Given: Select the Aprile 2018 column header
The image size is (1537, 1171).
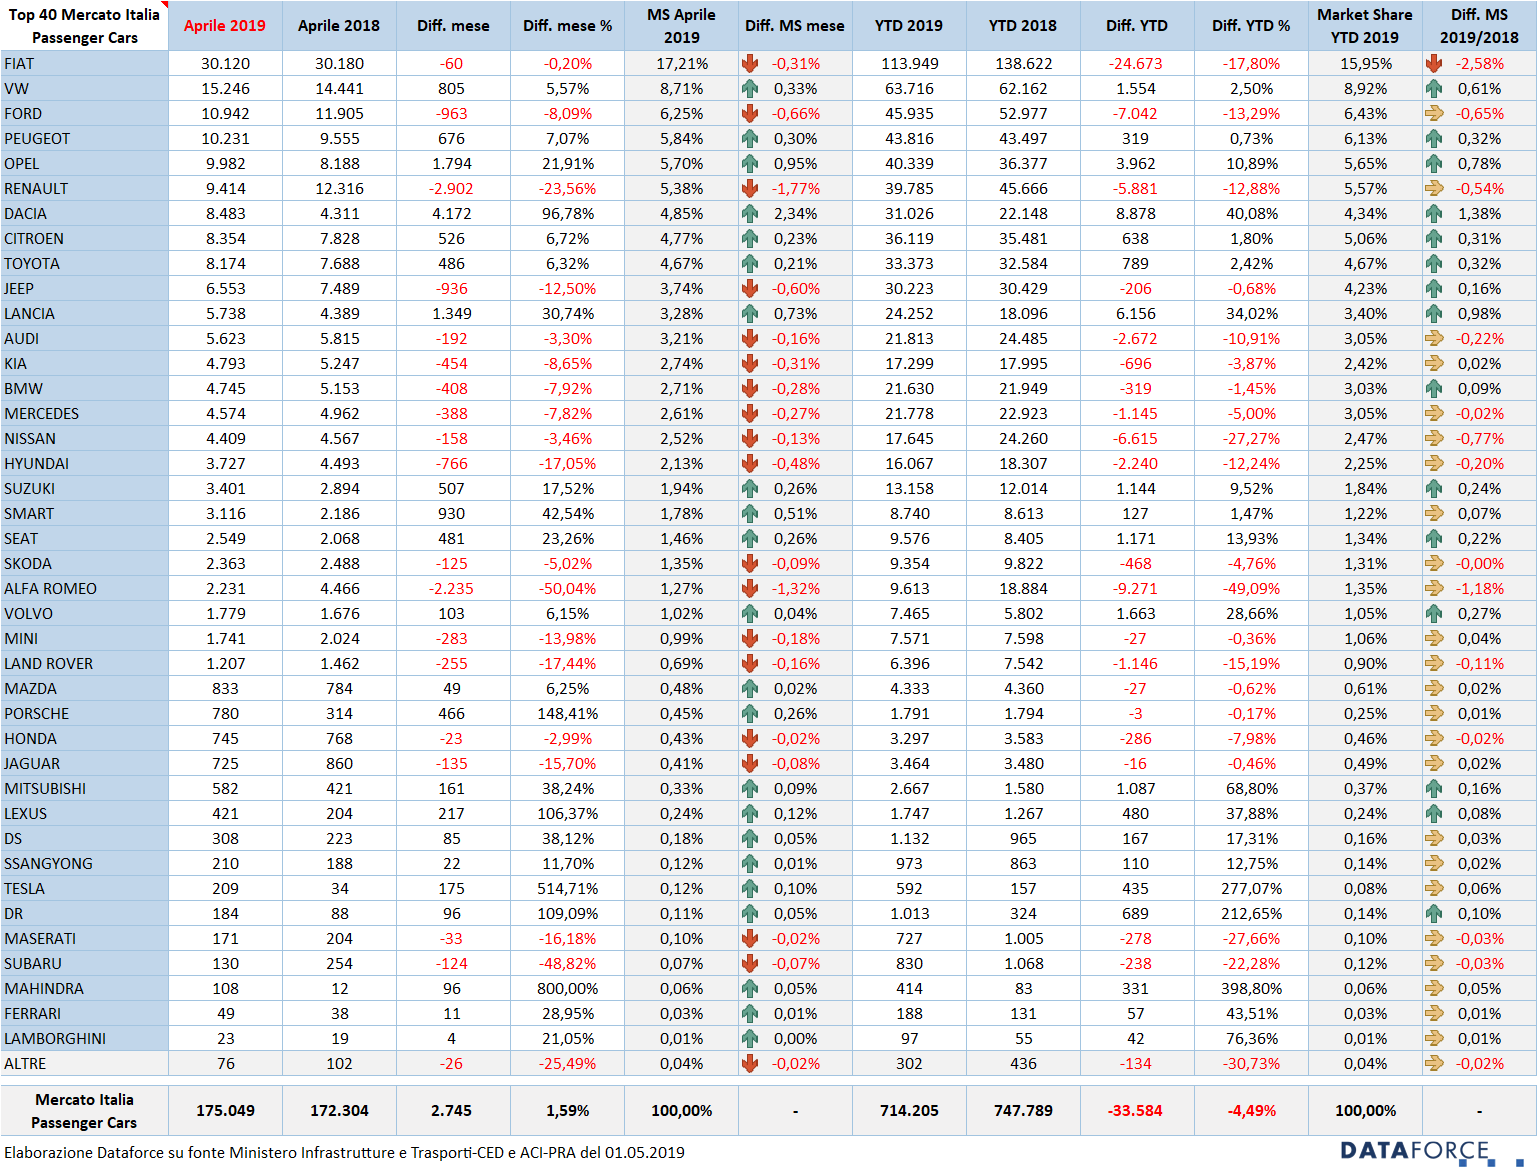Looking at the screenshot, I should (x=339, y=26).
